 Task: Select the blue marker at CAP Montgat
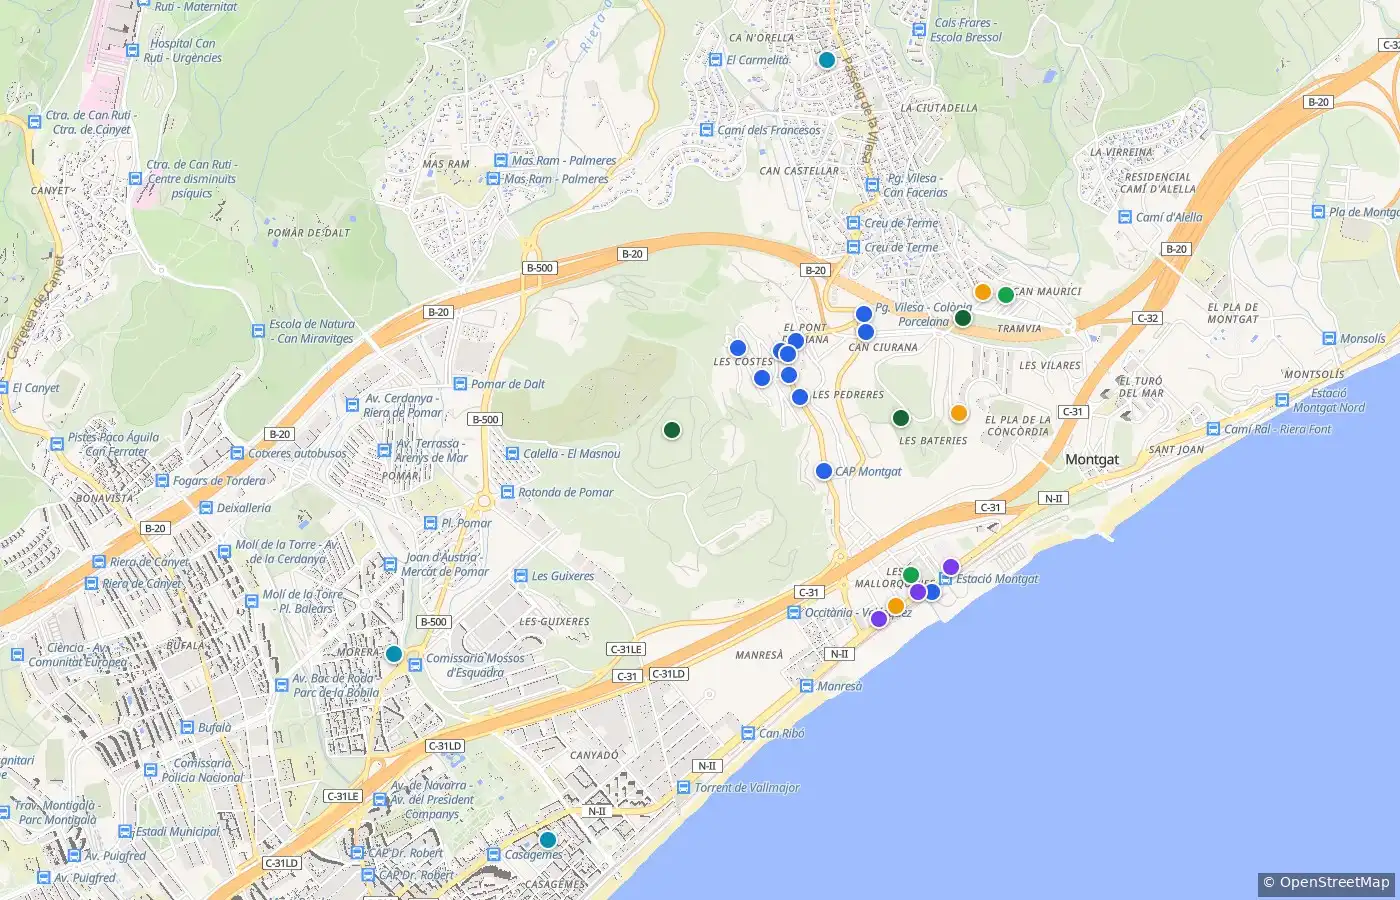click(824, 471)
